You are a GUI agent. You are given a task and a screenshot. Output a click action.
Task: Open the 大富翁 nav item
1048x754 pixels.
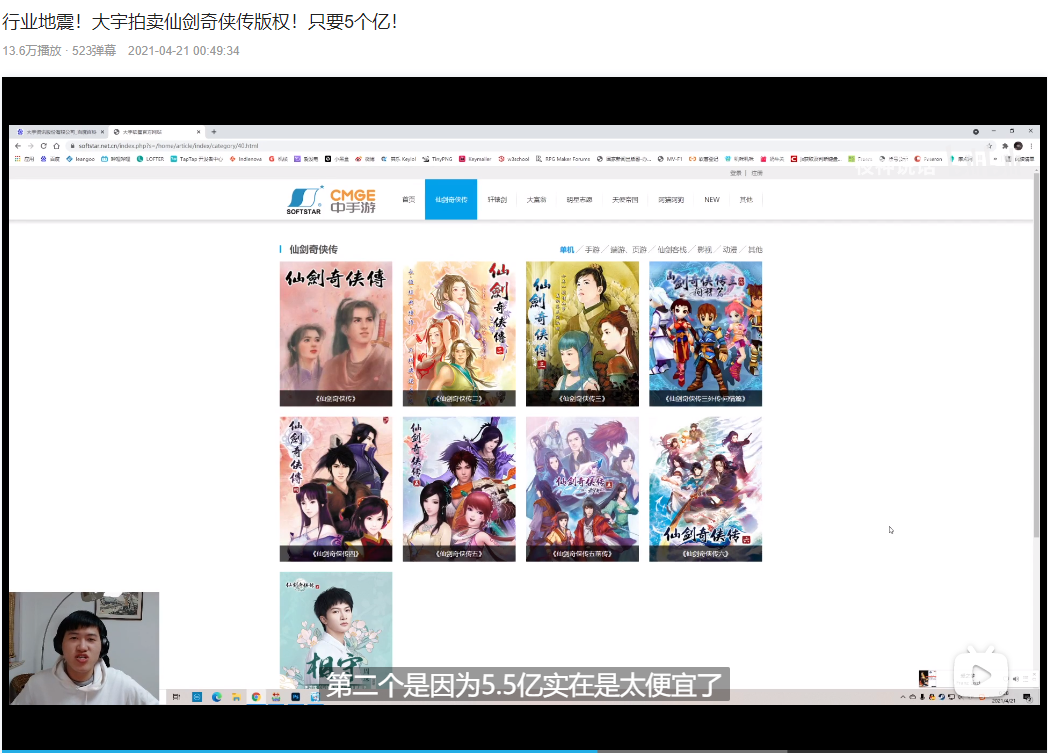[536, 200]
